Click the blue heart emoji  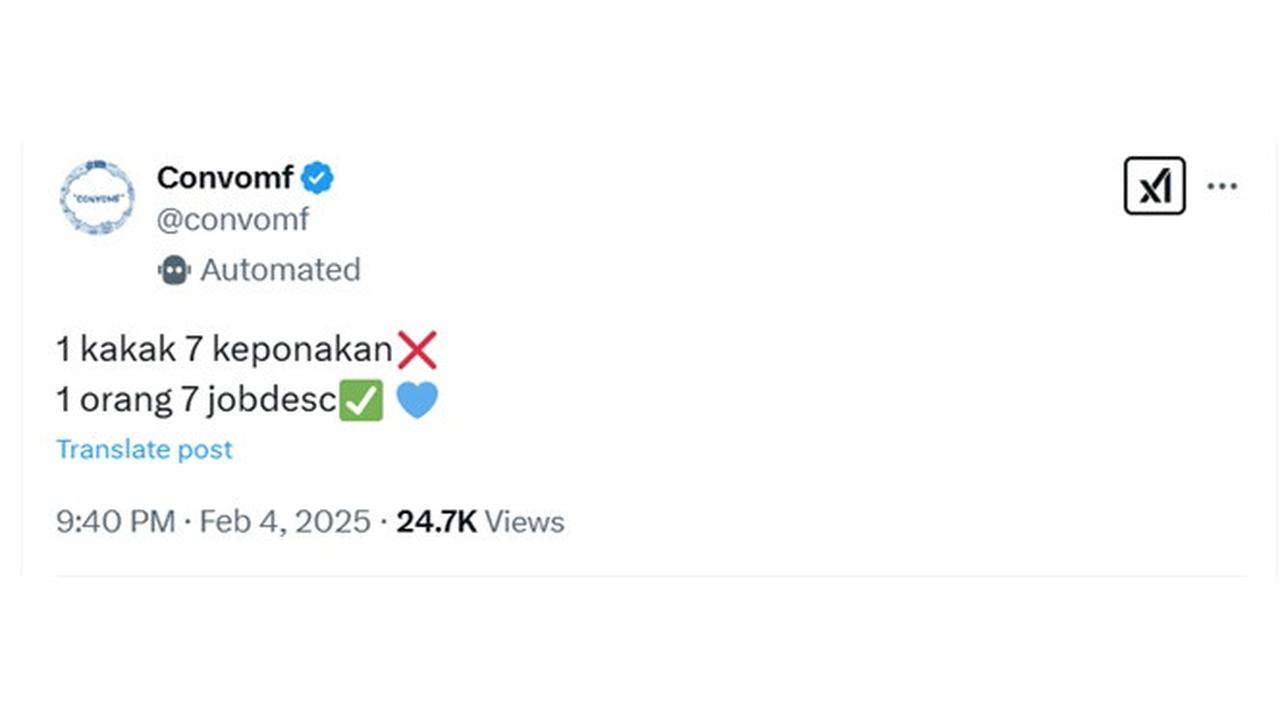417,401
